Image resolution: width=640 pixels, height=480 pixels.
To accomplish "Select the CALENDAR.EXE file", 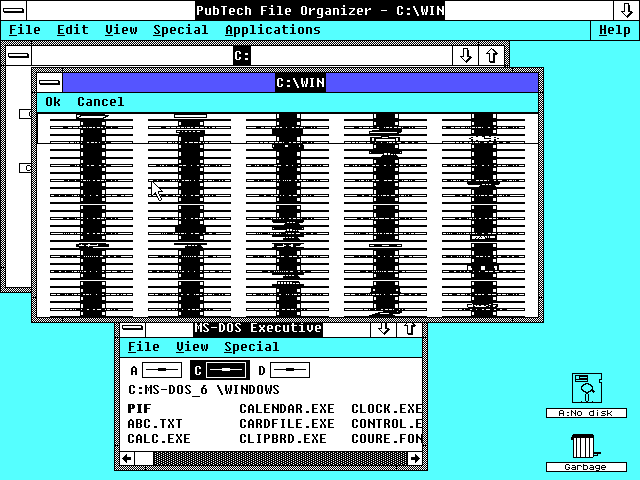I will 287,409.
